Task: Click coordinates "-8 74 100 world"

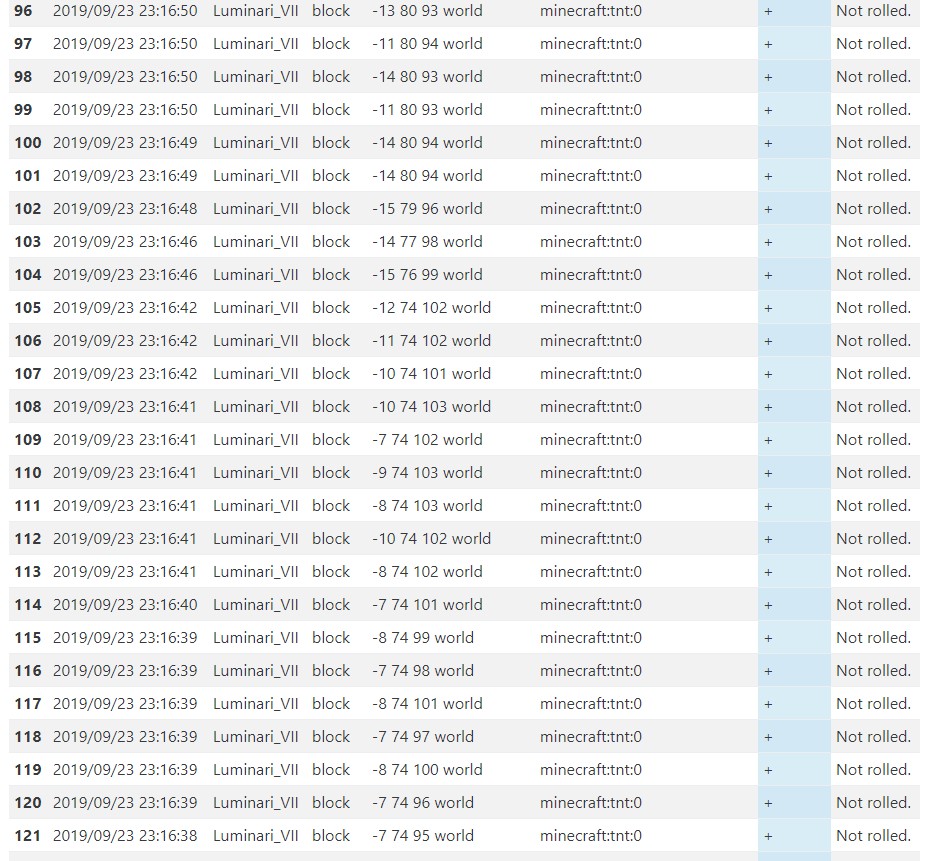Action: click(427, 770)
